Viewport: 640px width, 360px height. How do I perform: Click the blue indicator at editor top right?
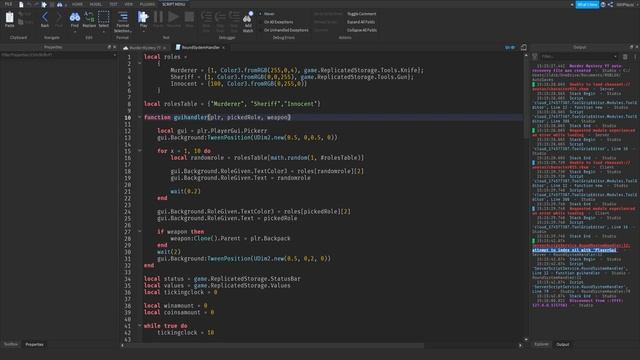[510, 47]
